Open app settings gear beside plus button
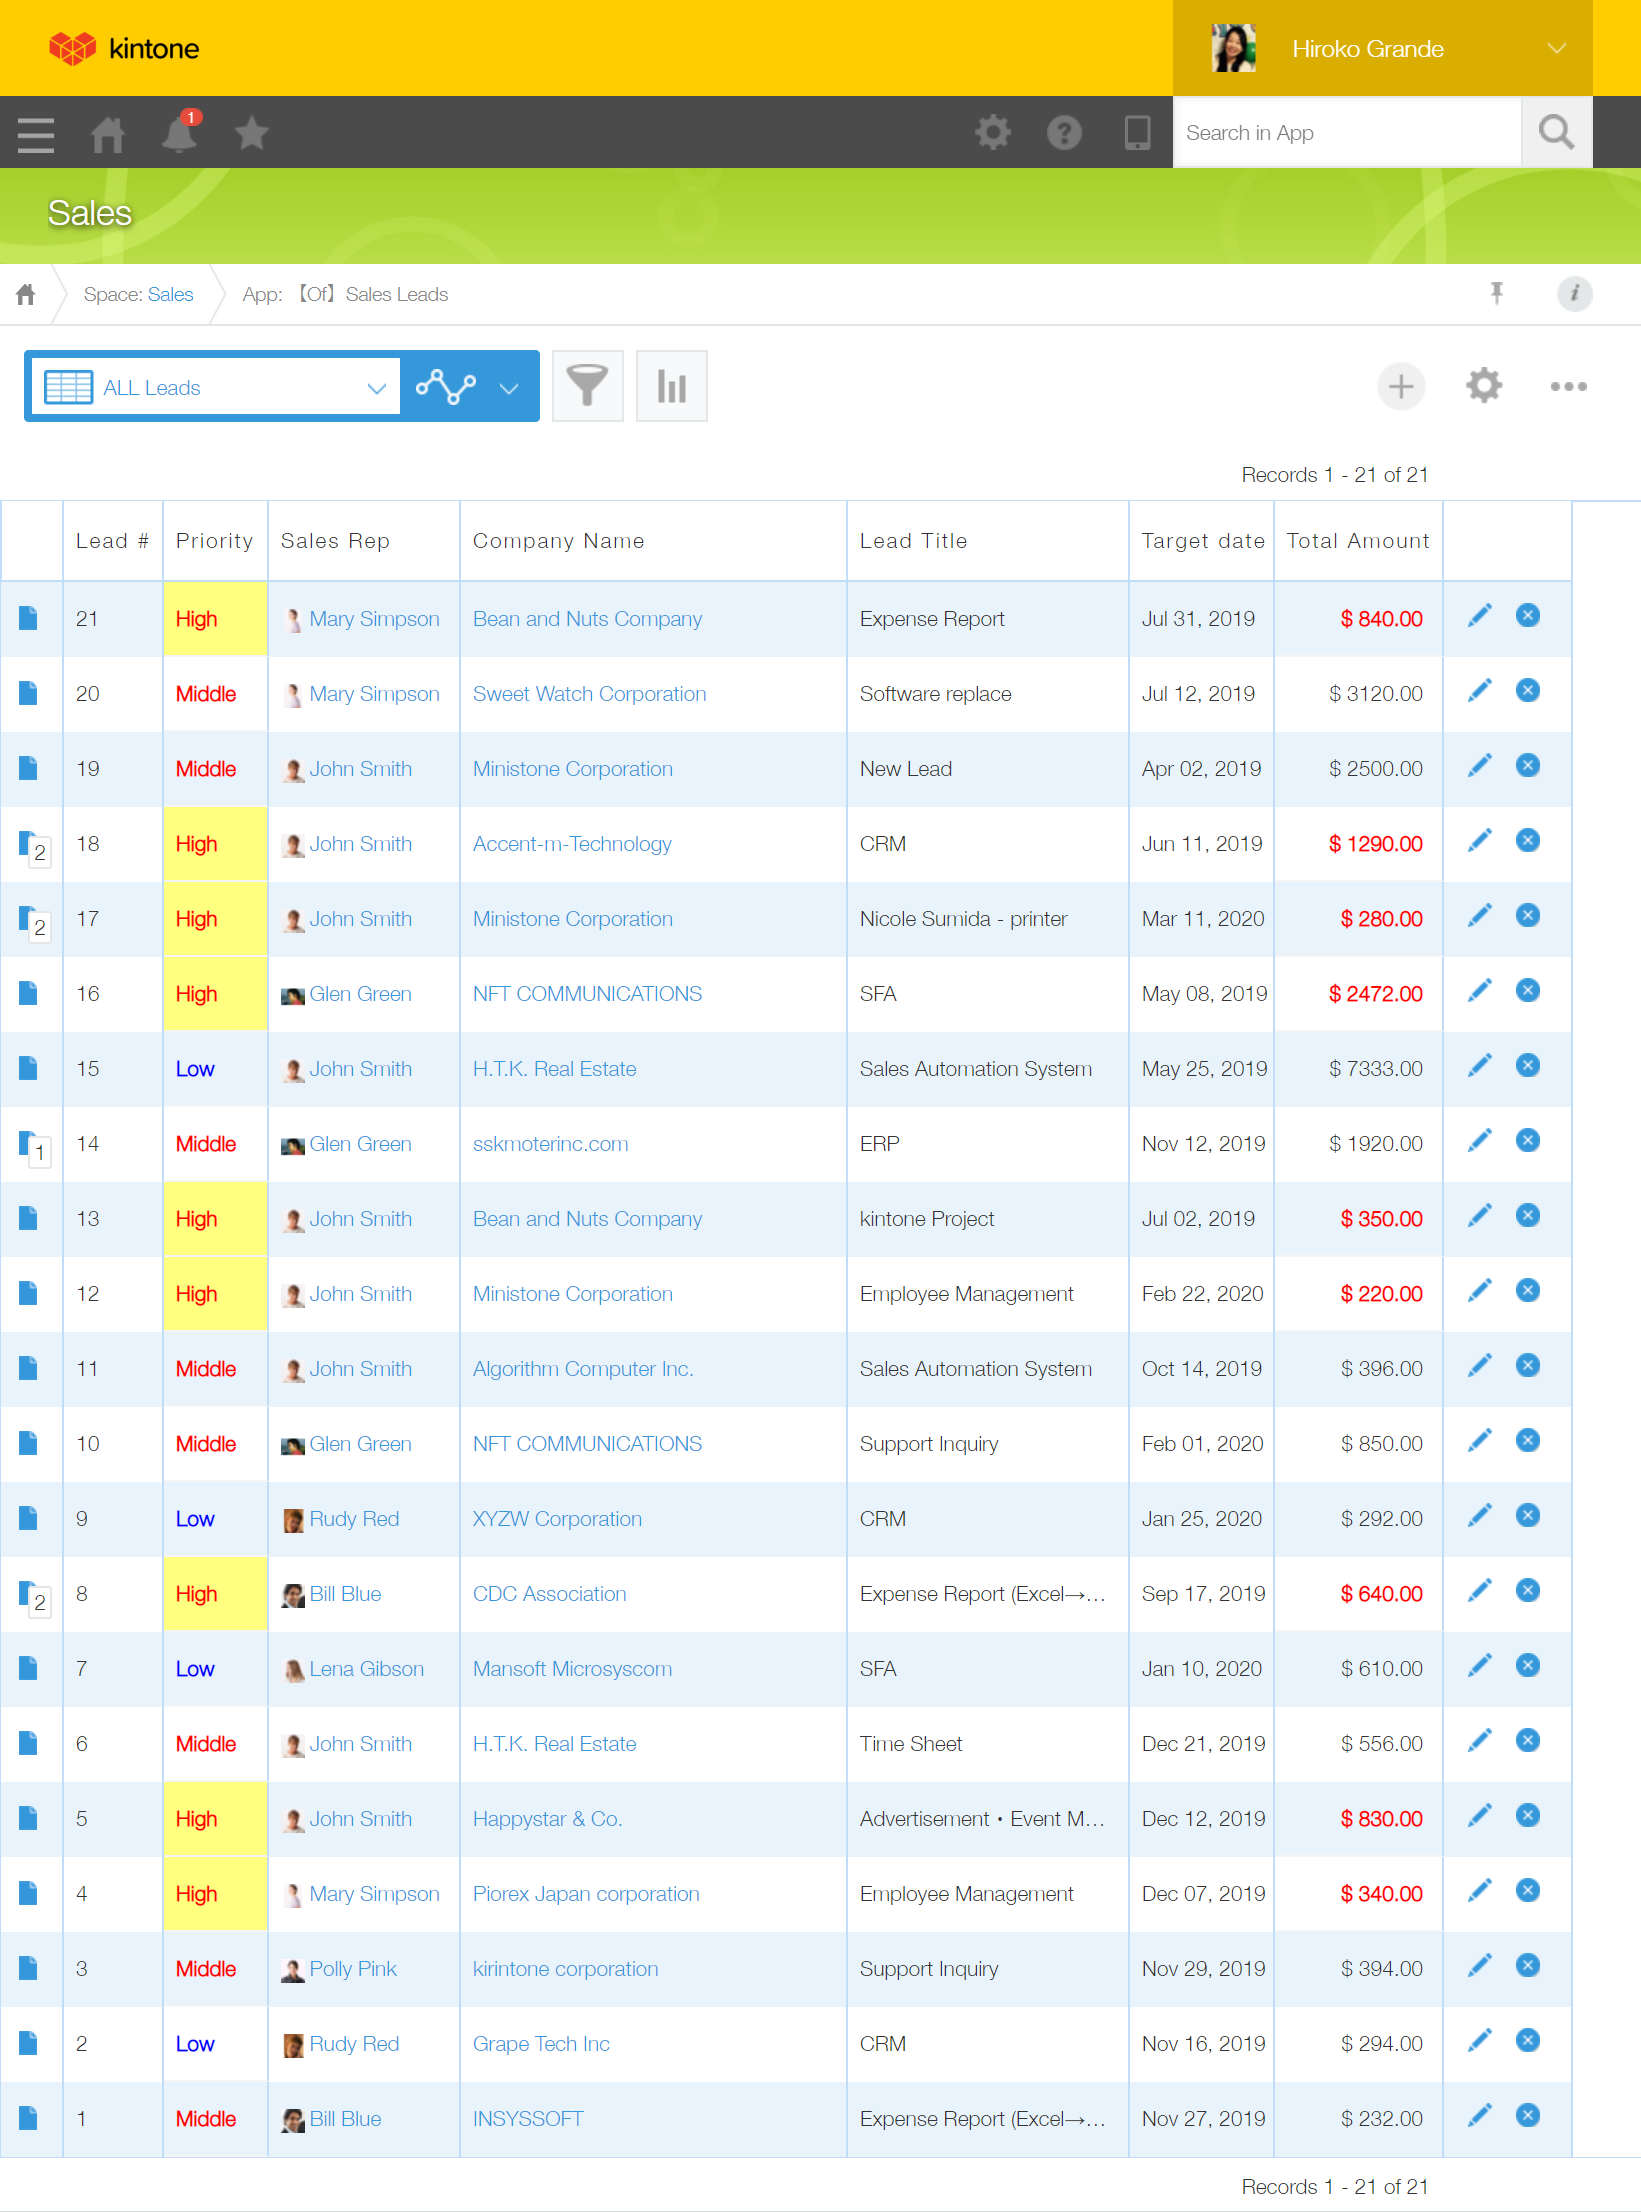 [1484, 386]
